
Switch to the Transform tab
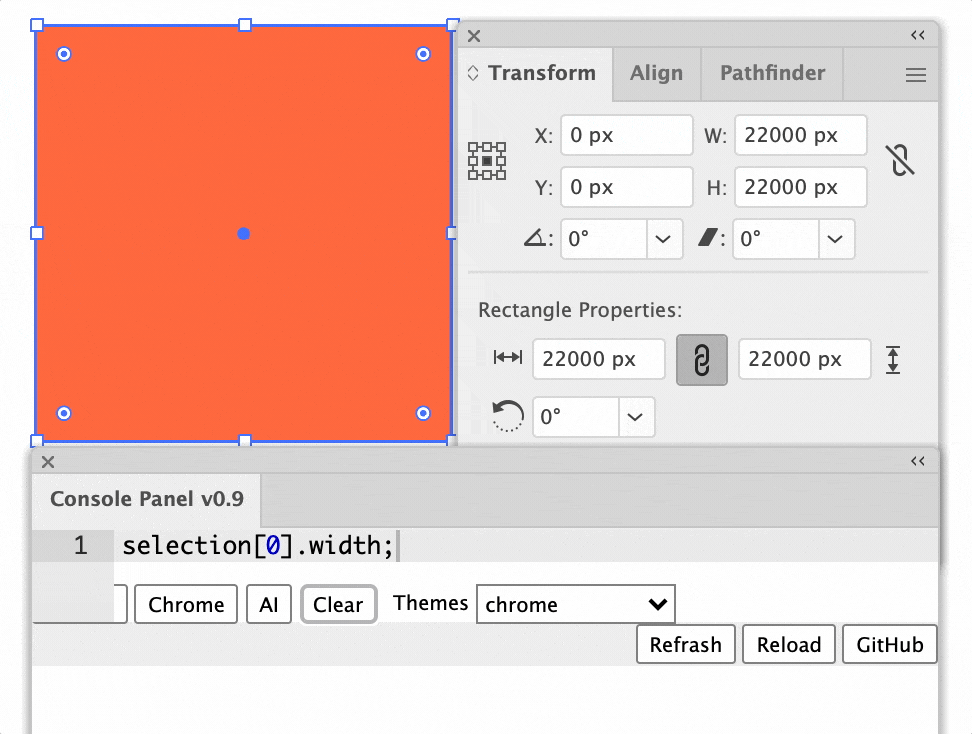click(x=541, y=73)
